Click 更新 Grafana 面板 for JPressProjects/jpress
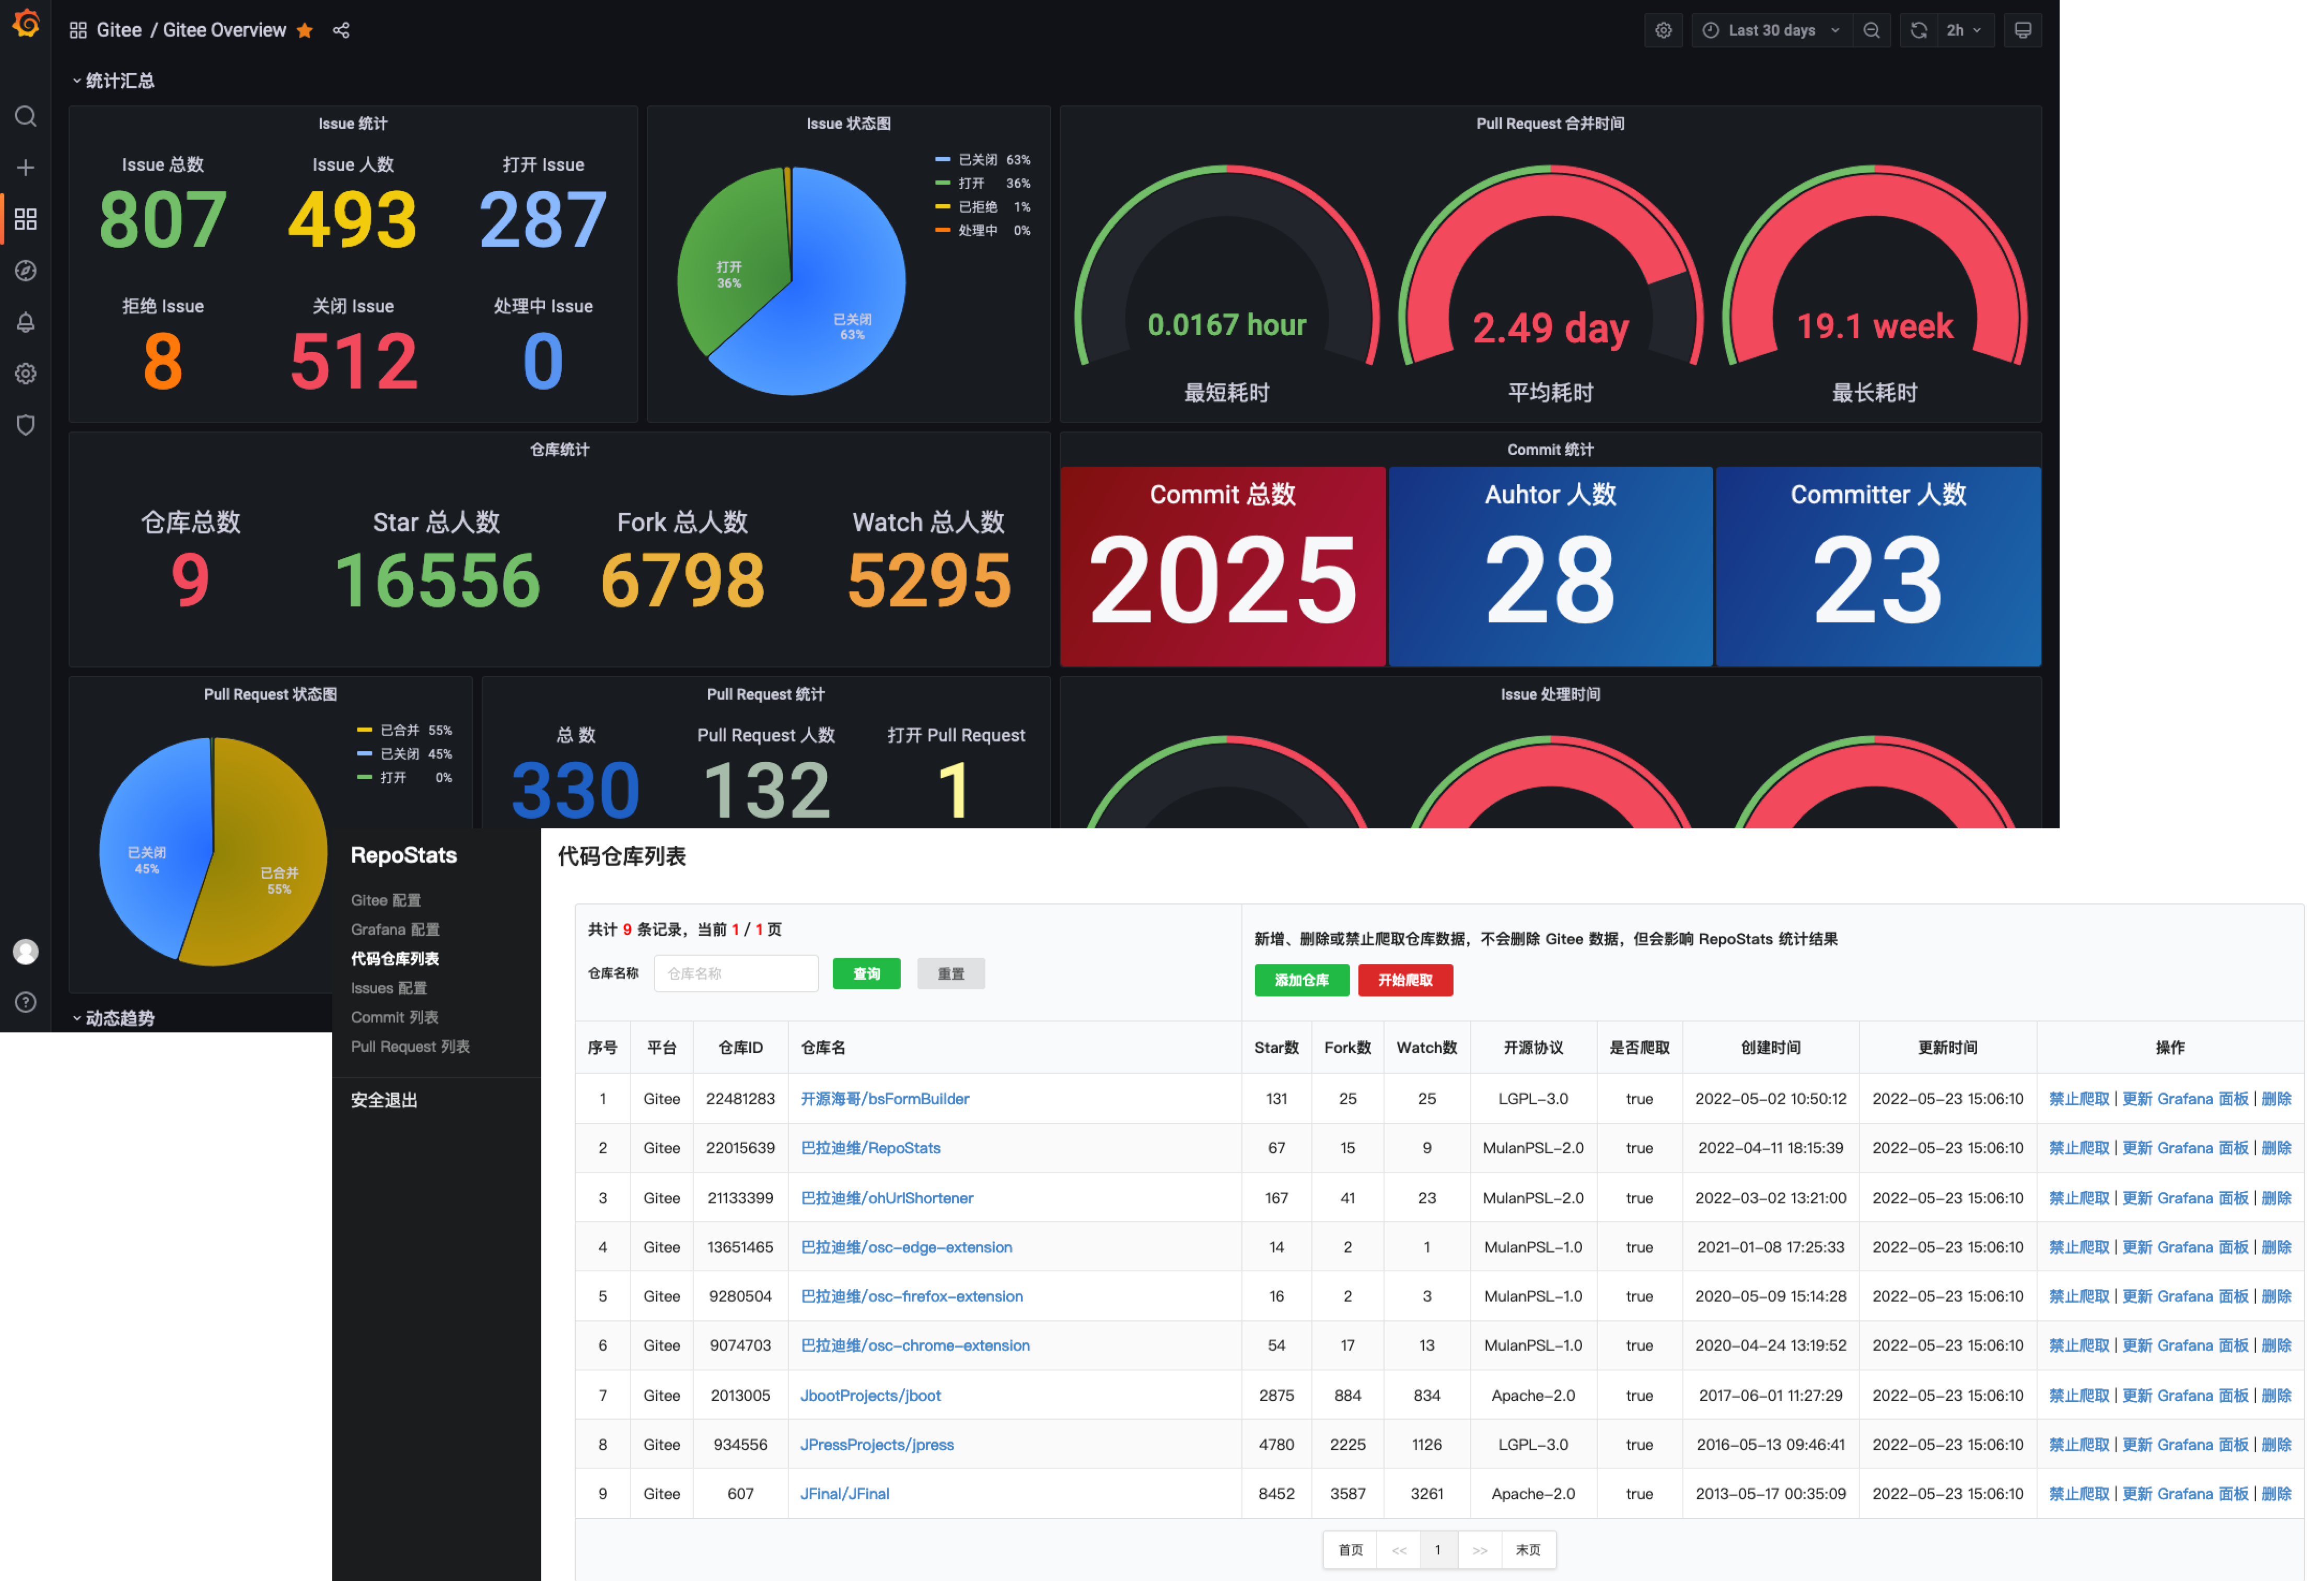Viewport: 2324px width, 1581px height. pyautogui.click(x=2185, y=1444)
